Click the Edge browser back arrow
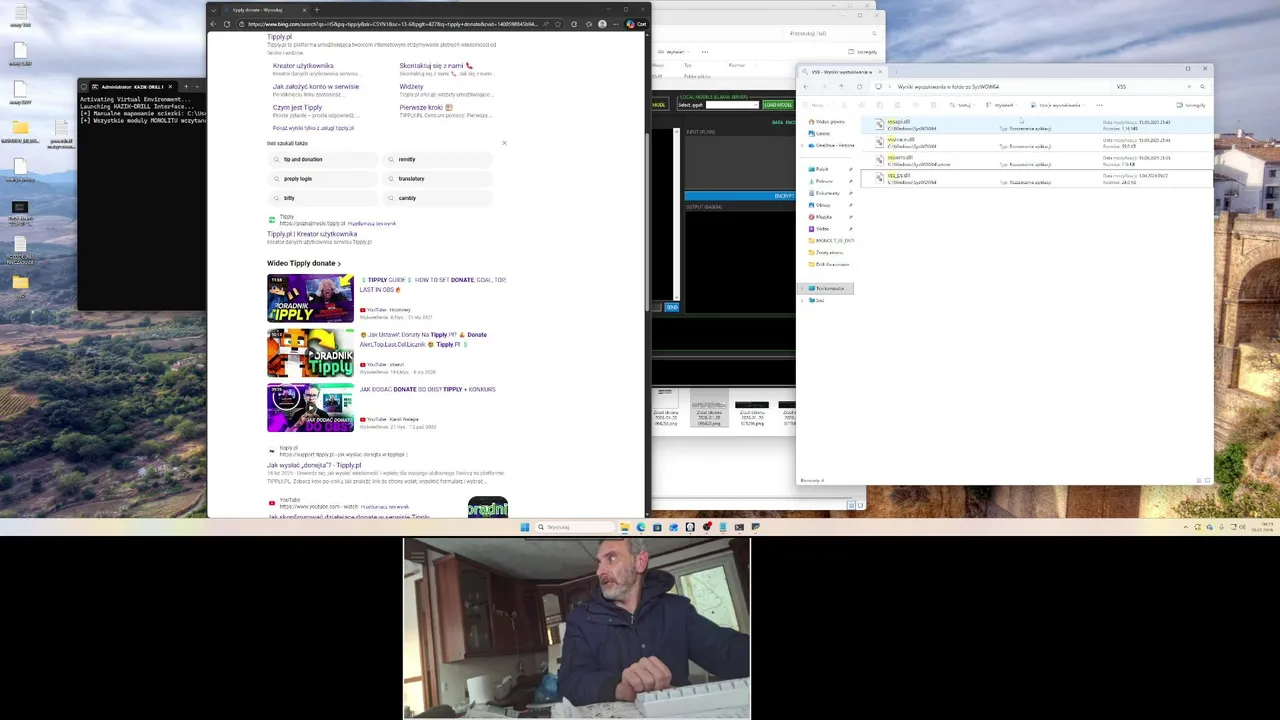 pyautogui.click(x=213, y=24)
